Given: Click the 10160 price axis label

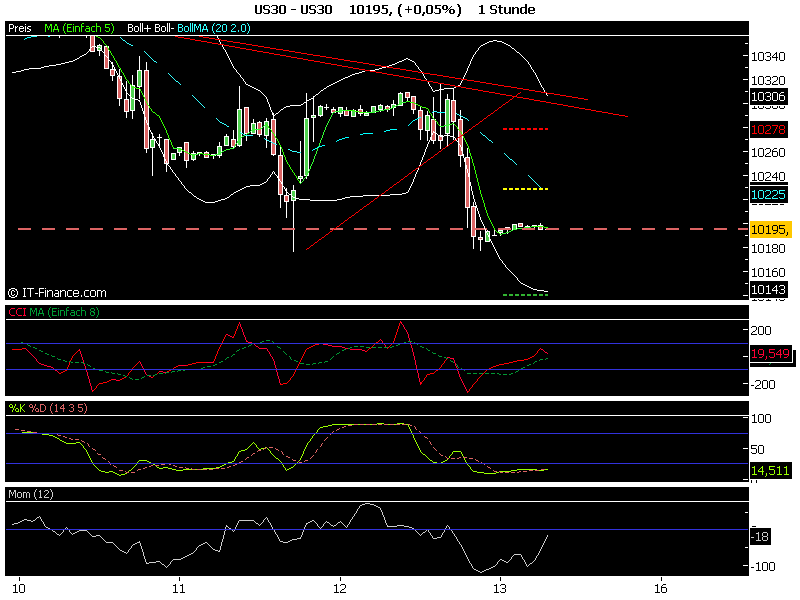Looking at the screenshot, I should (x=768, y=272).
